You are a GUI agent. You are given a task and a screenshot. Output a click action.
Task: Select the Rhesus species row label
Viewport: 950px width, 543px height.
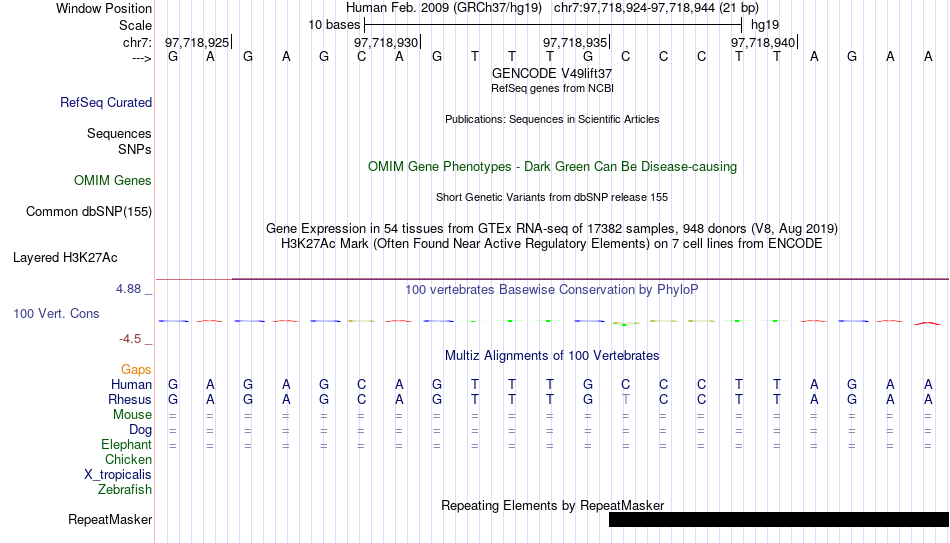pyautogui.click(x=130, y=400)
